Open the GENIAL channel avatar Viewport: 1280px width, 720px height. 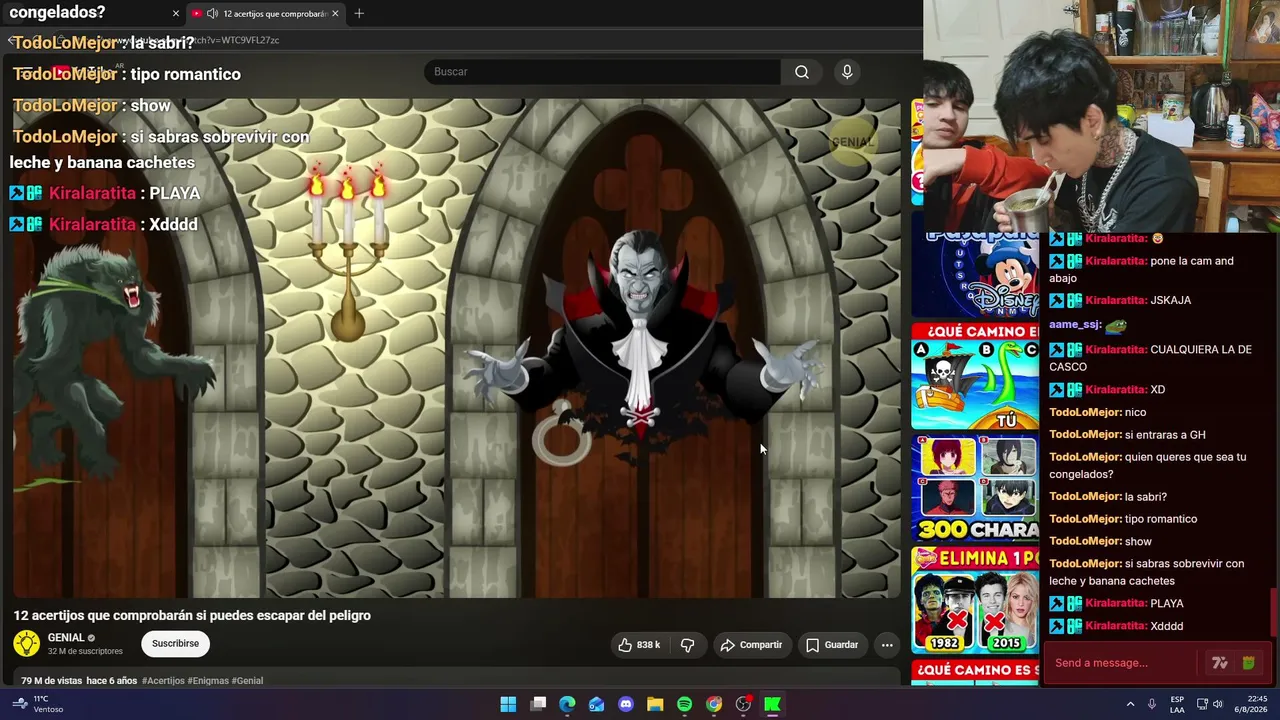(x=27, y=644)
